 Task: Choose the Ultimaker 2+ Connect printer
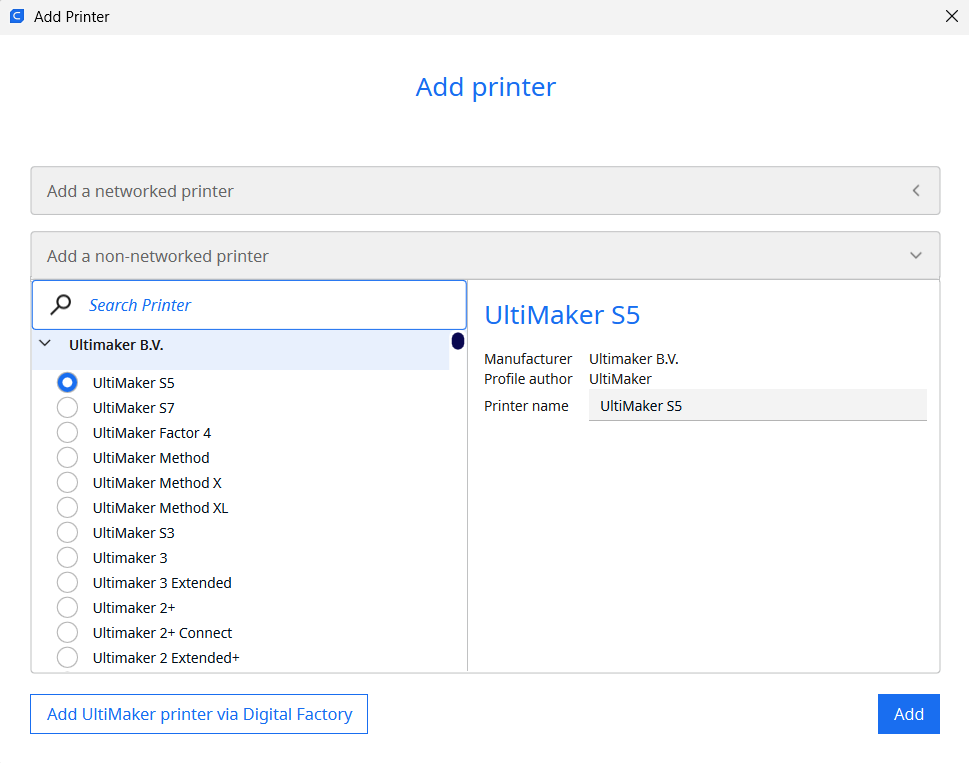[67, 633]
